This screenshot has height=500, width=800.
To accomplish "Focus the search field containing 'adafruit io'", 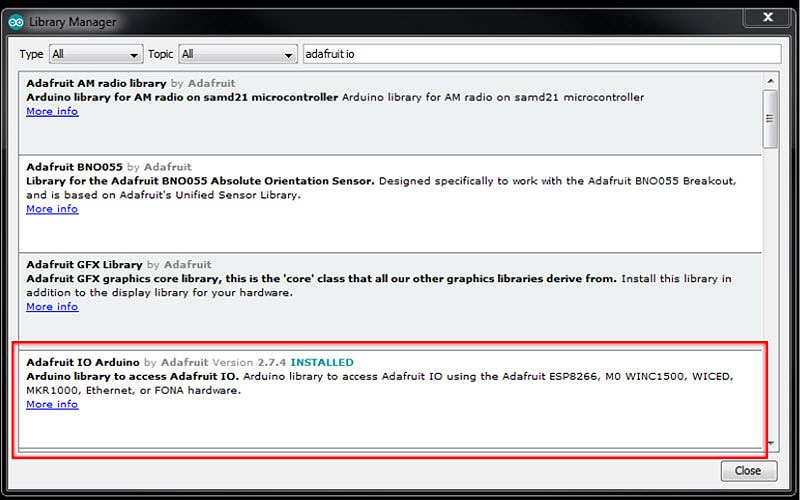I will (540, 54).
